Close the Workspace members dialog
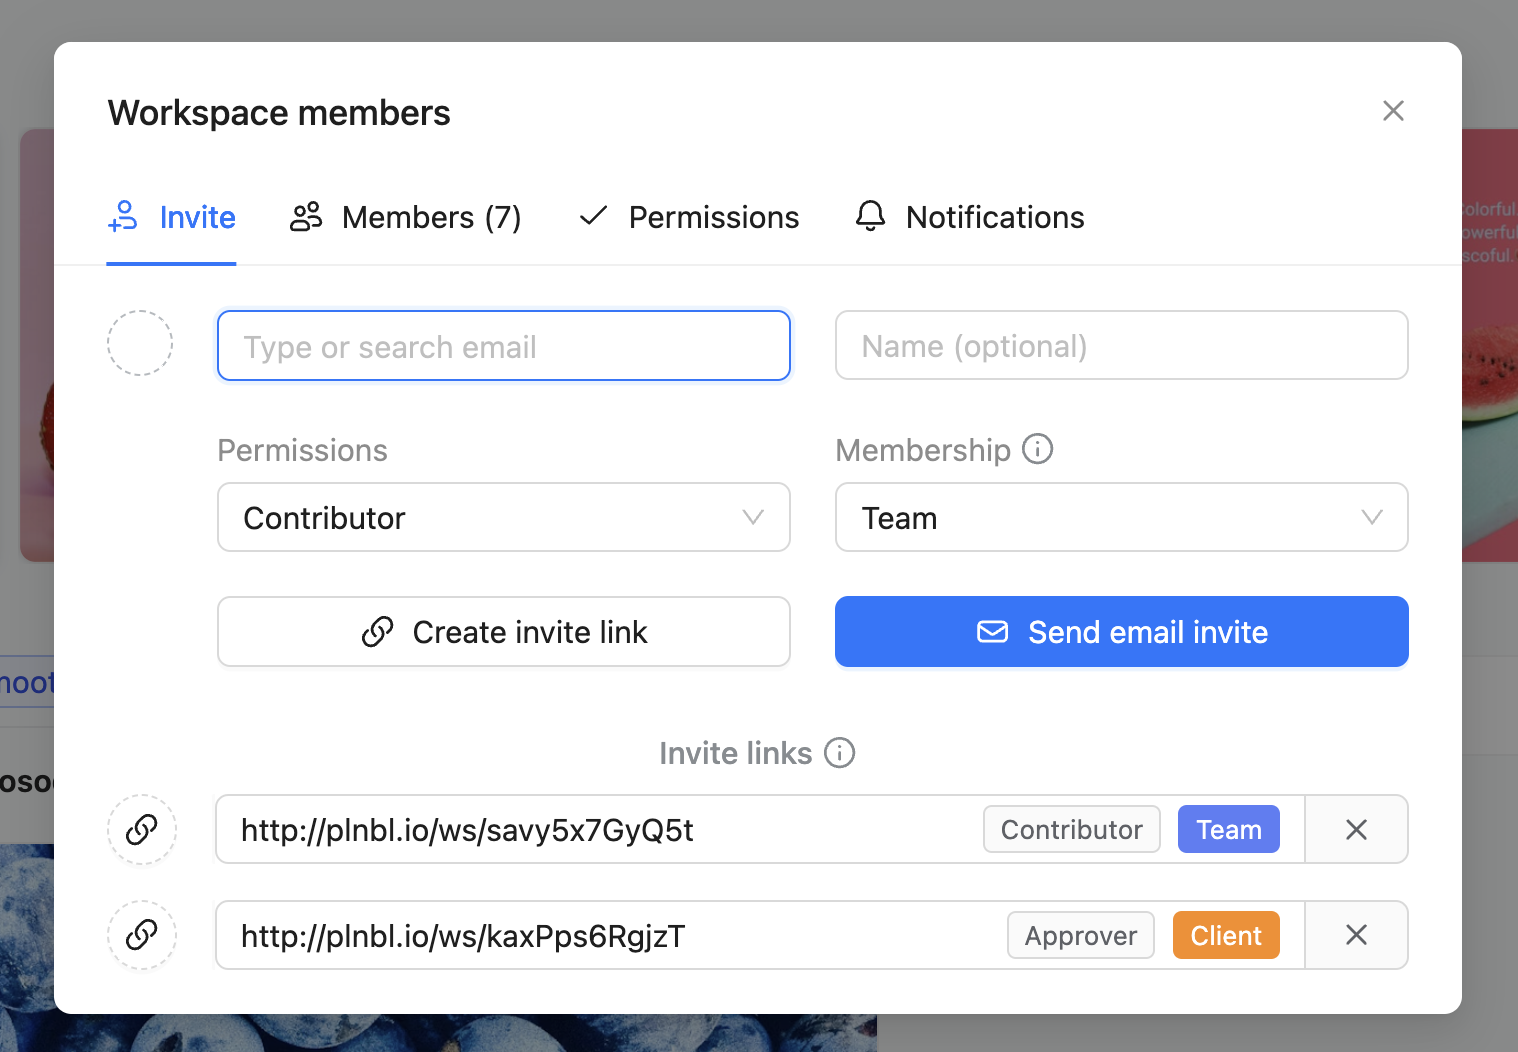 [1393, 111]
